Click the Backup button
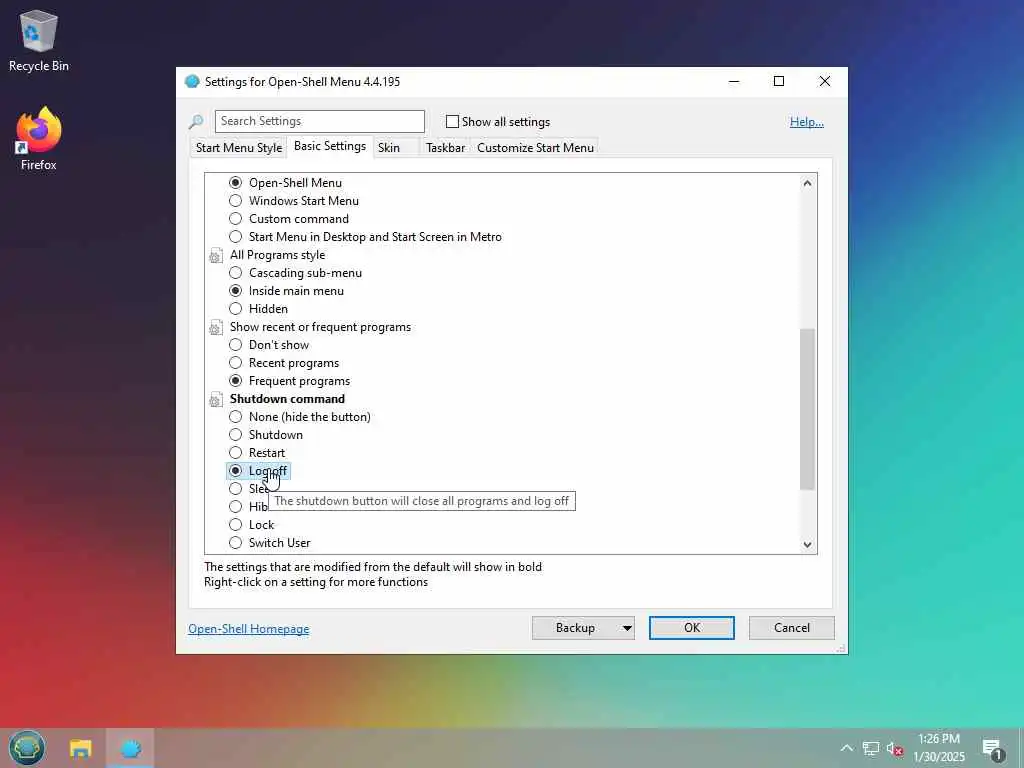The image size is (1024, 768). point(575,628)
